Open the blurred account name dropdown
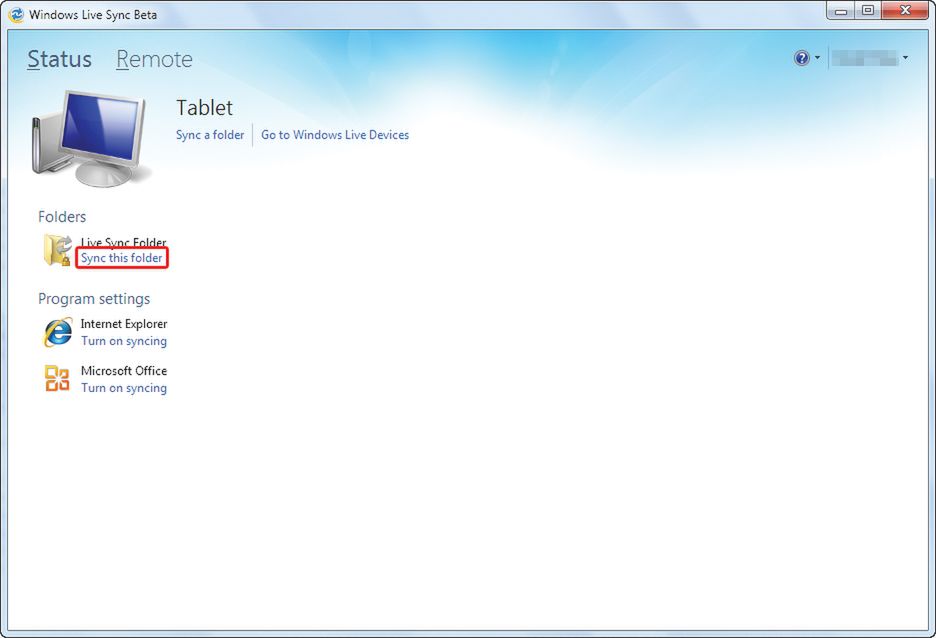This screenshot has height=638, width=936. coord(870,58)
